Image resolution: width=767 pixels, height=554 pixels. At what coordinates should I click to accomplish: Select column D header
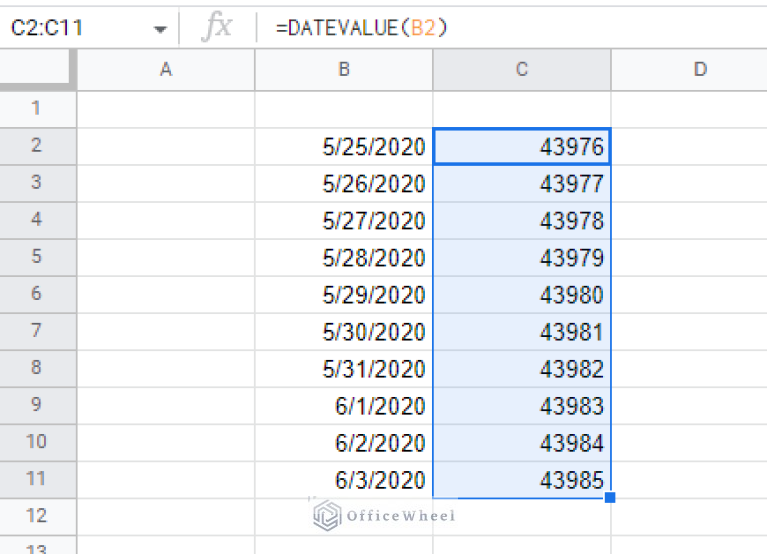point(699,69)
